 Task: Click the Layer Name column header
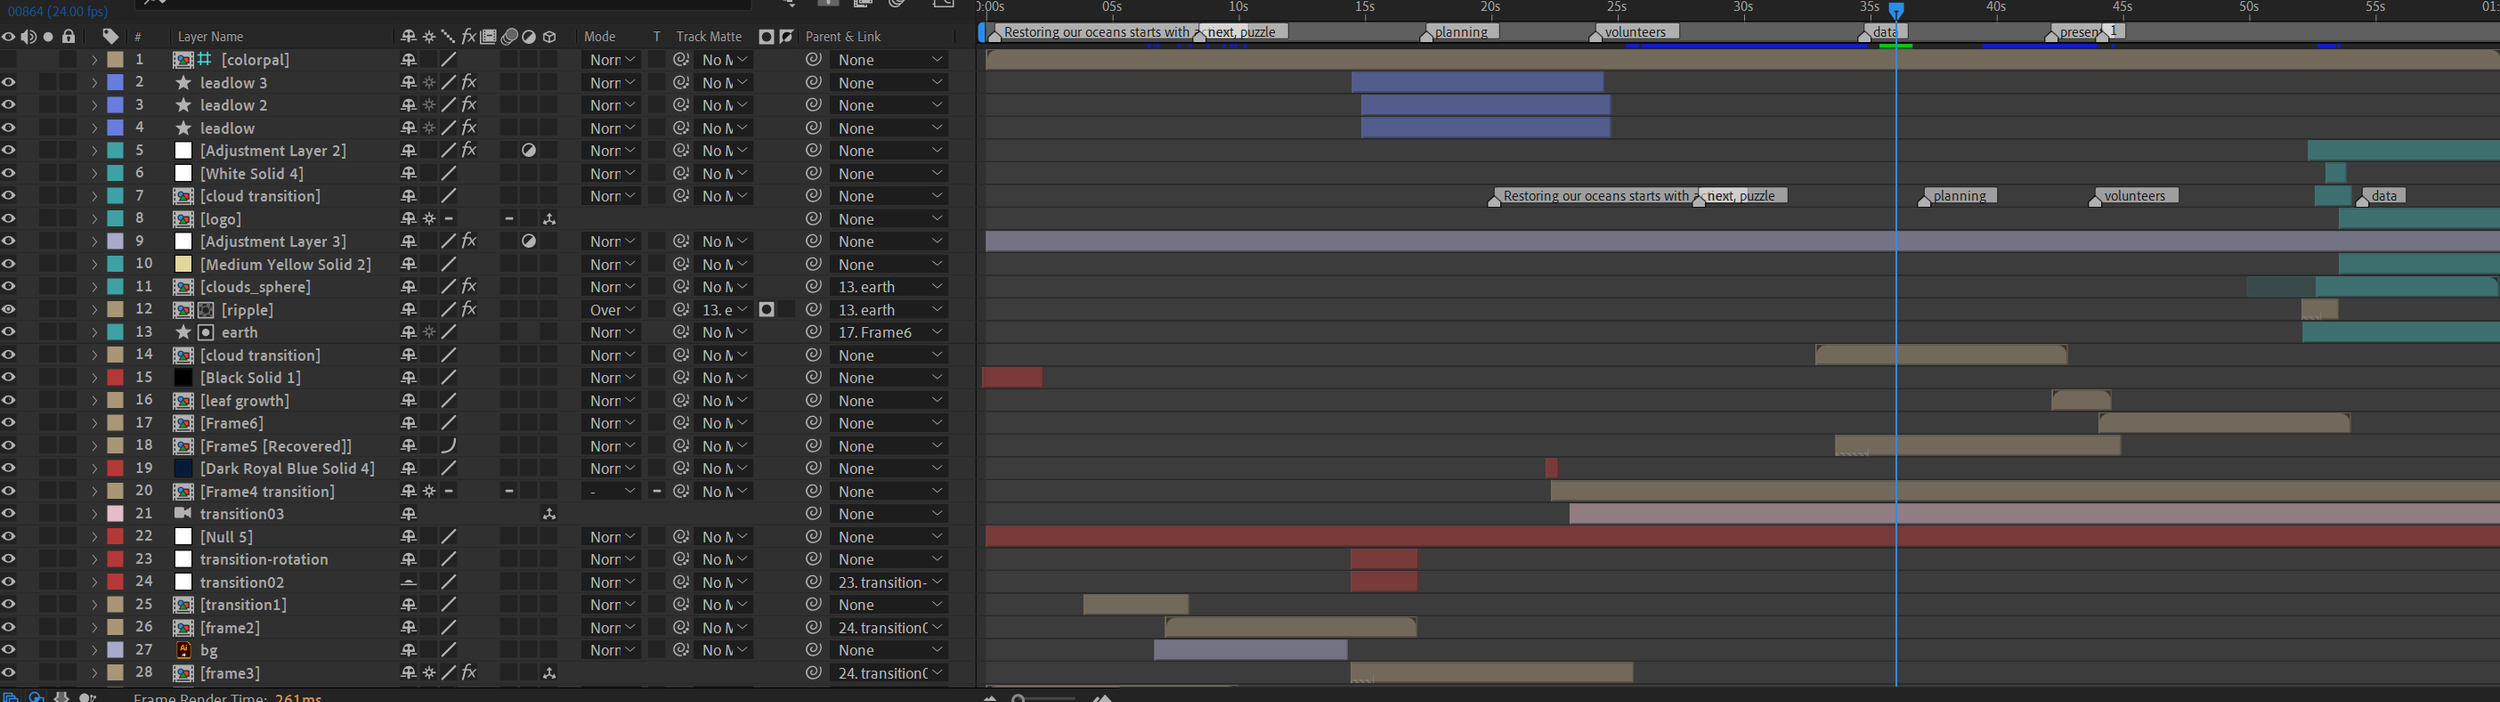[210, 36]
